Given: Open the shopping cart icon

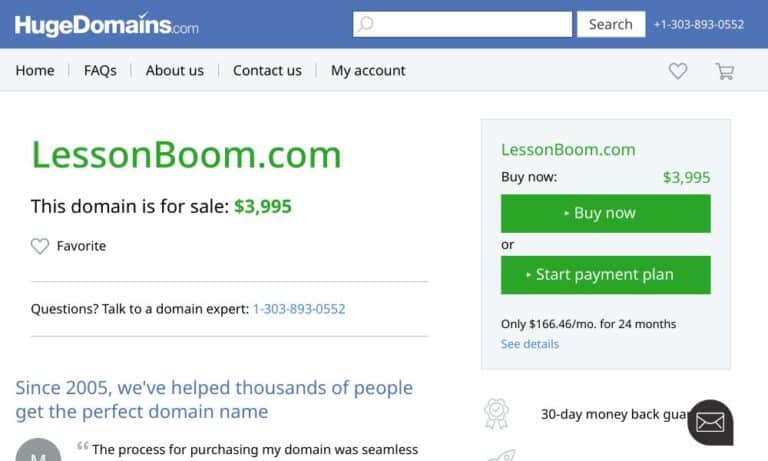Looking at the screenshot, I should (725, 72).
